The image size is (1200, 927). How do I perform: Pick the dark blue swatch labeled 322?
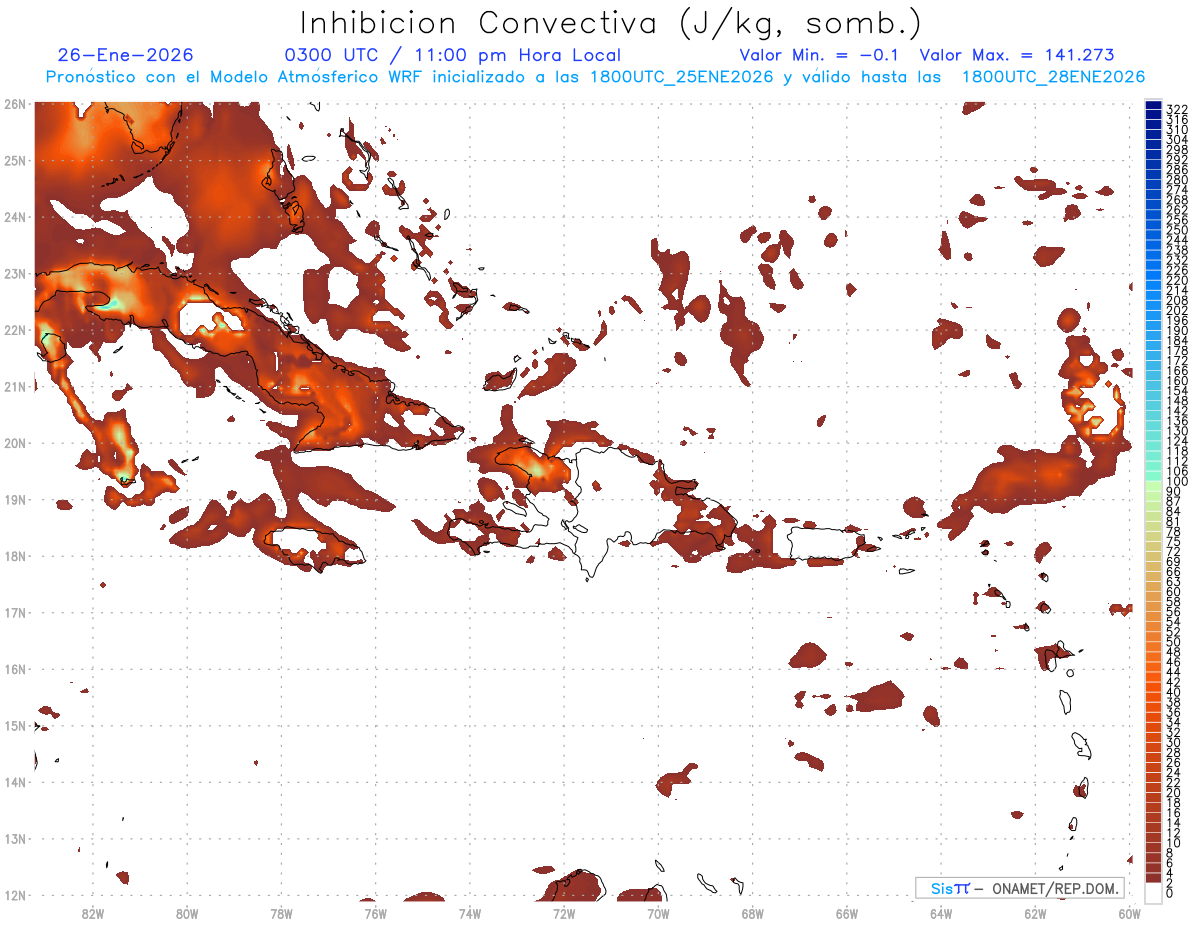(1154, 107)
